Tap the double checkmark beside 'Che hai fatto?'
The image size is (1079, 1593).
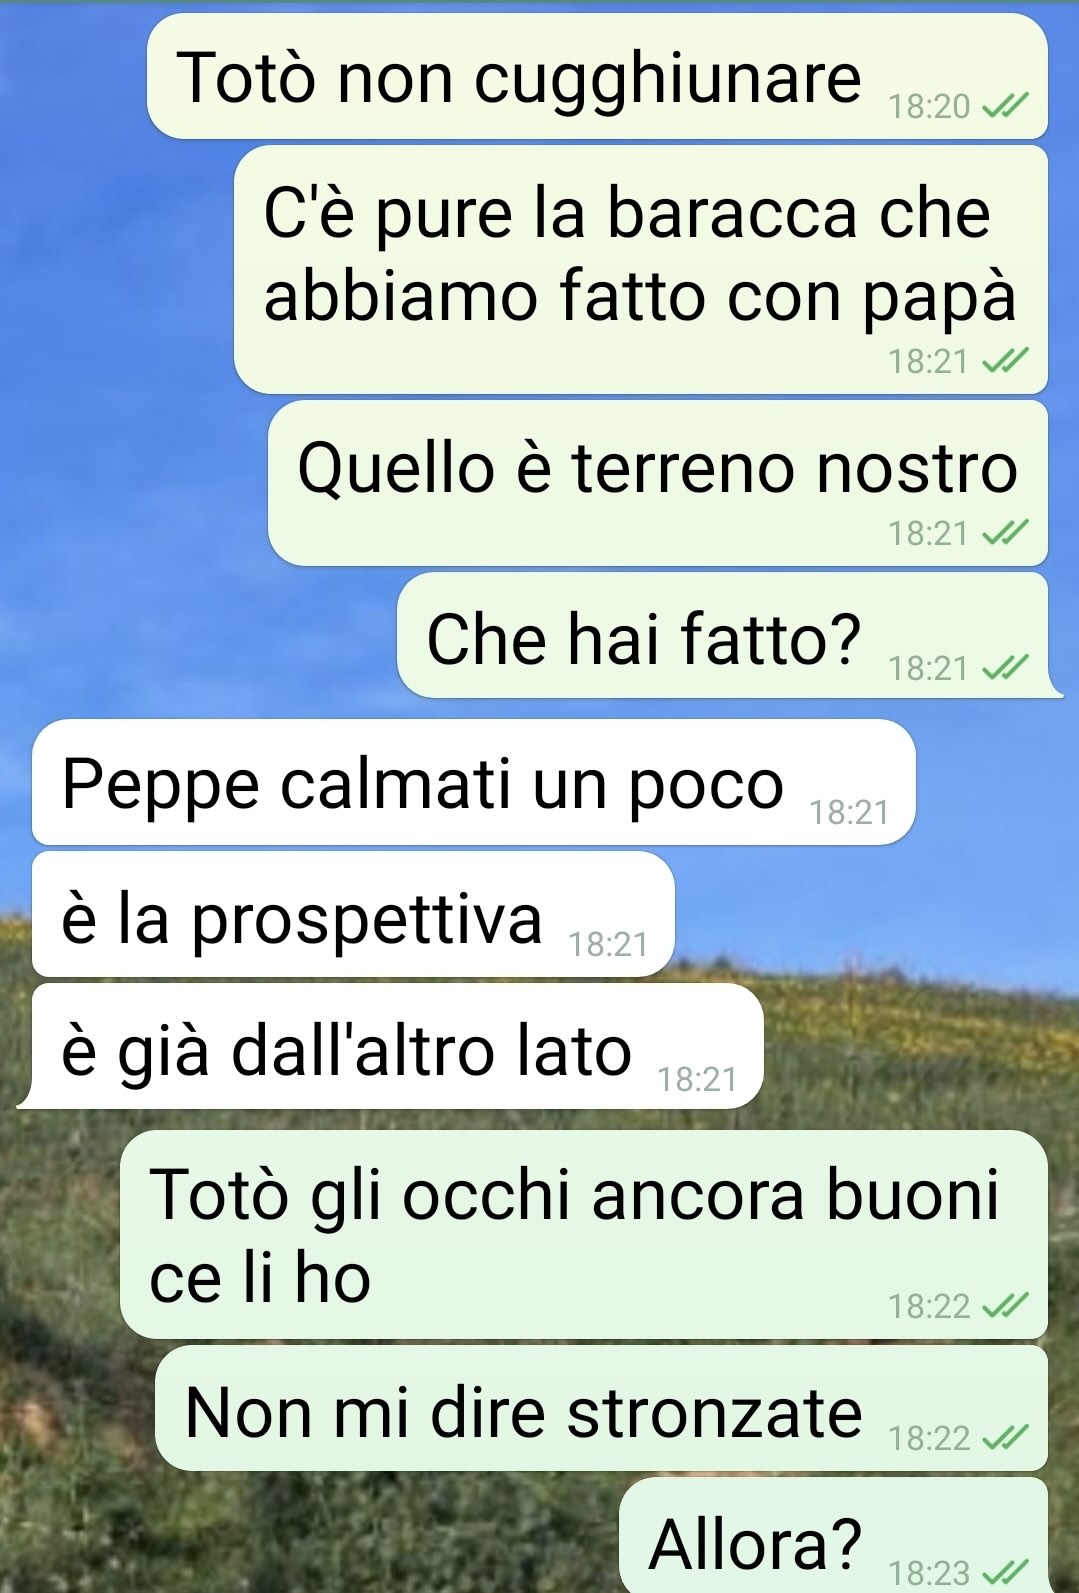click(1006, 667)
